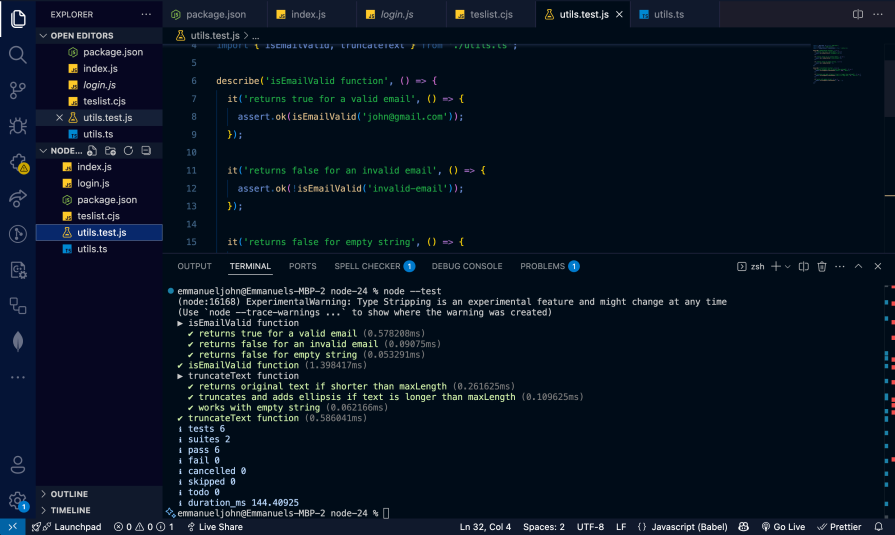
Task: Close the terminal panel
Action: [877, 266]
